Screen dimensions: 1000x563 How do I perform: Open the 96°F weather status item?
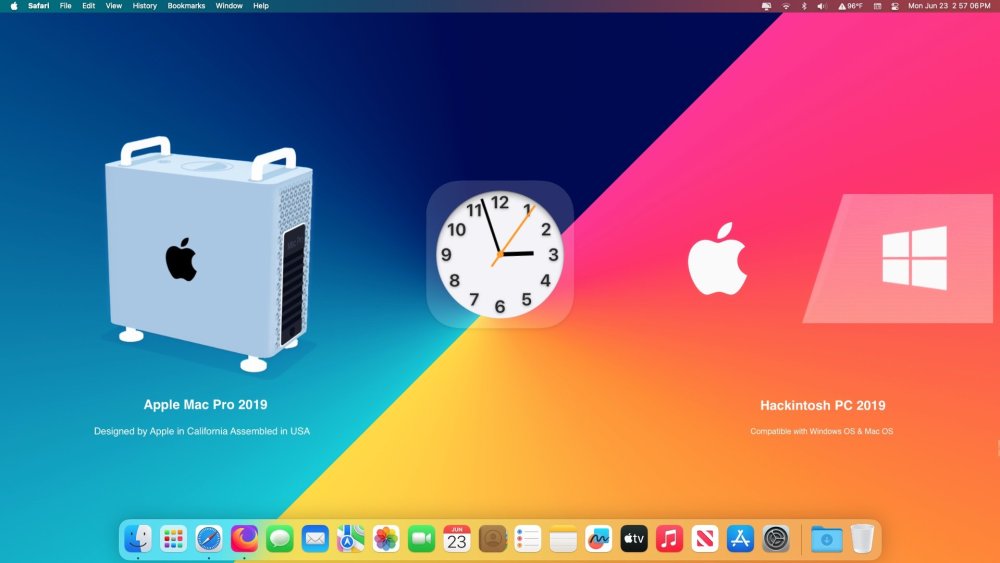pos(850,6)
